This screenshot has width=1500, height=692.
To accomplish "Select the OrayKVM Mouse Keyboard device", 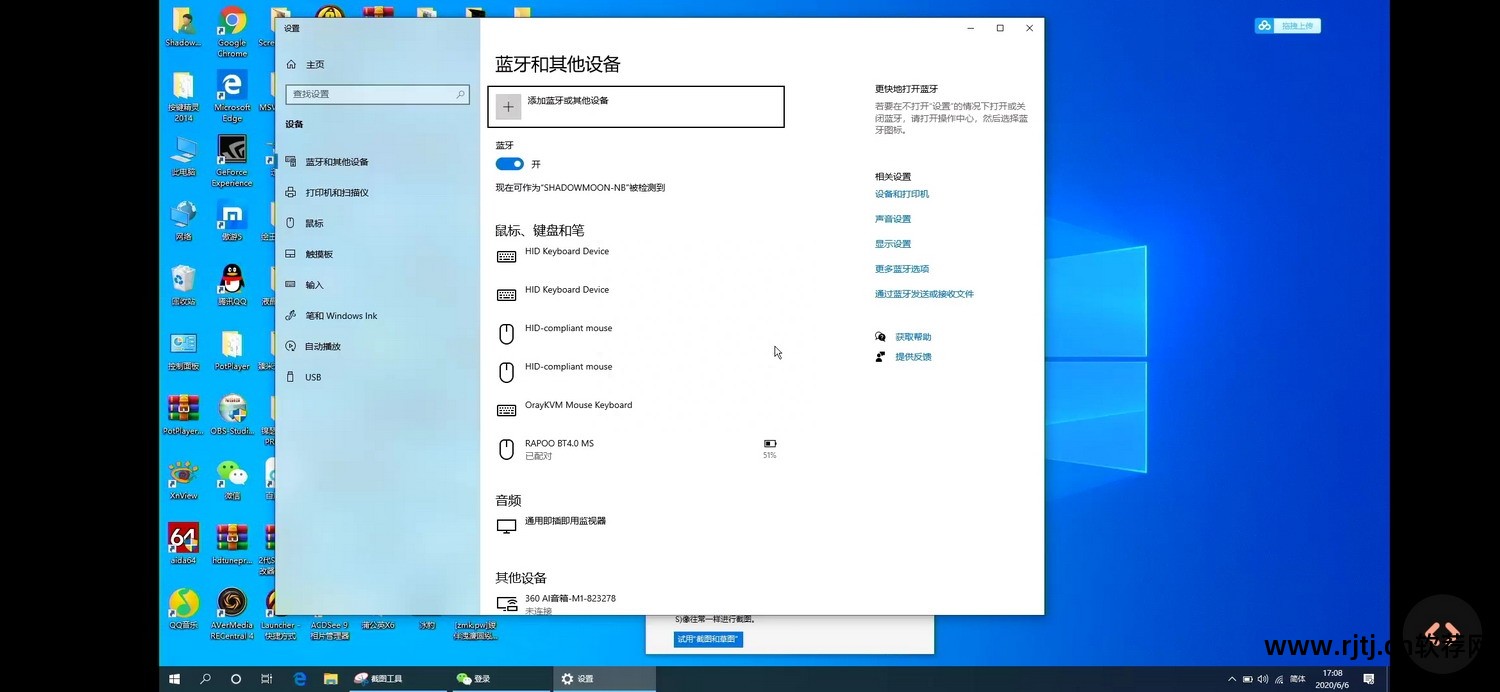I will coord(578,406).
